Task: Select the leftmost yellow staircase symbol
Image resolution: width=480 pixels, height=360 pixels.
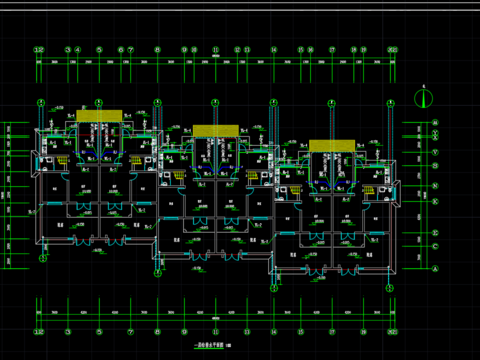Action: 62,160
